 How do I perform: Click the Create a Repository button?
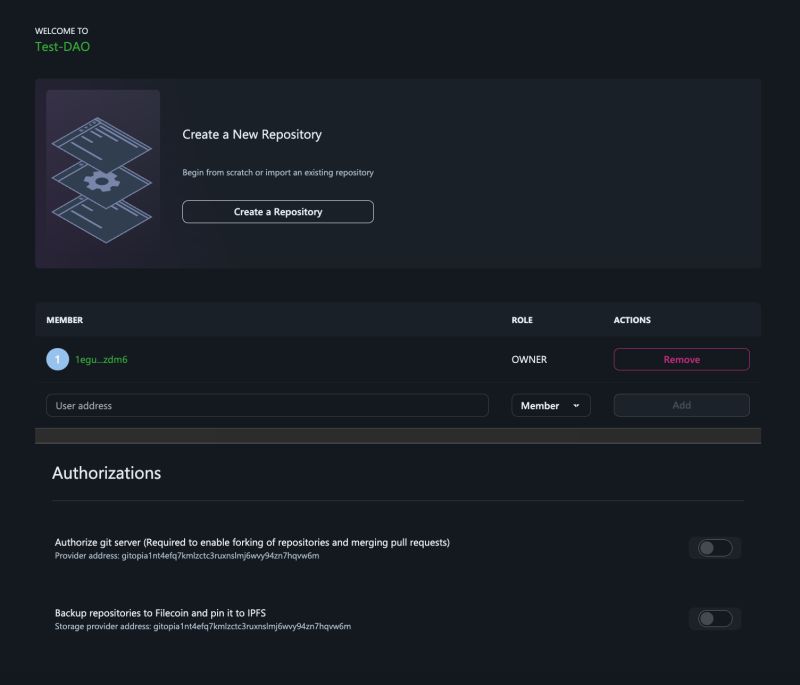pos(277,211)
